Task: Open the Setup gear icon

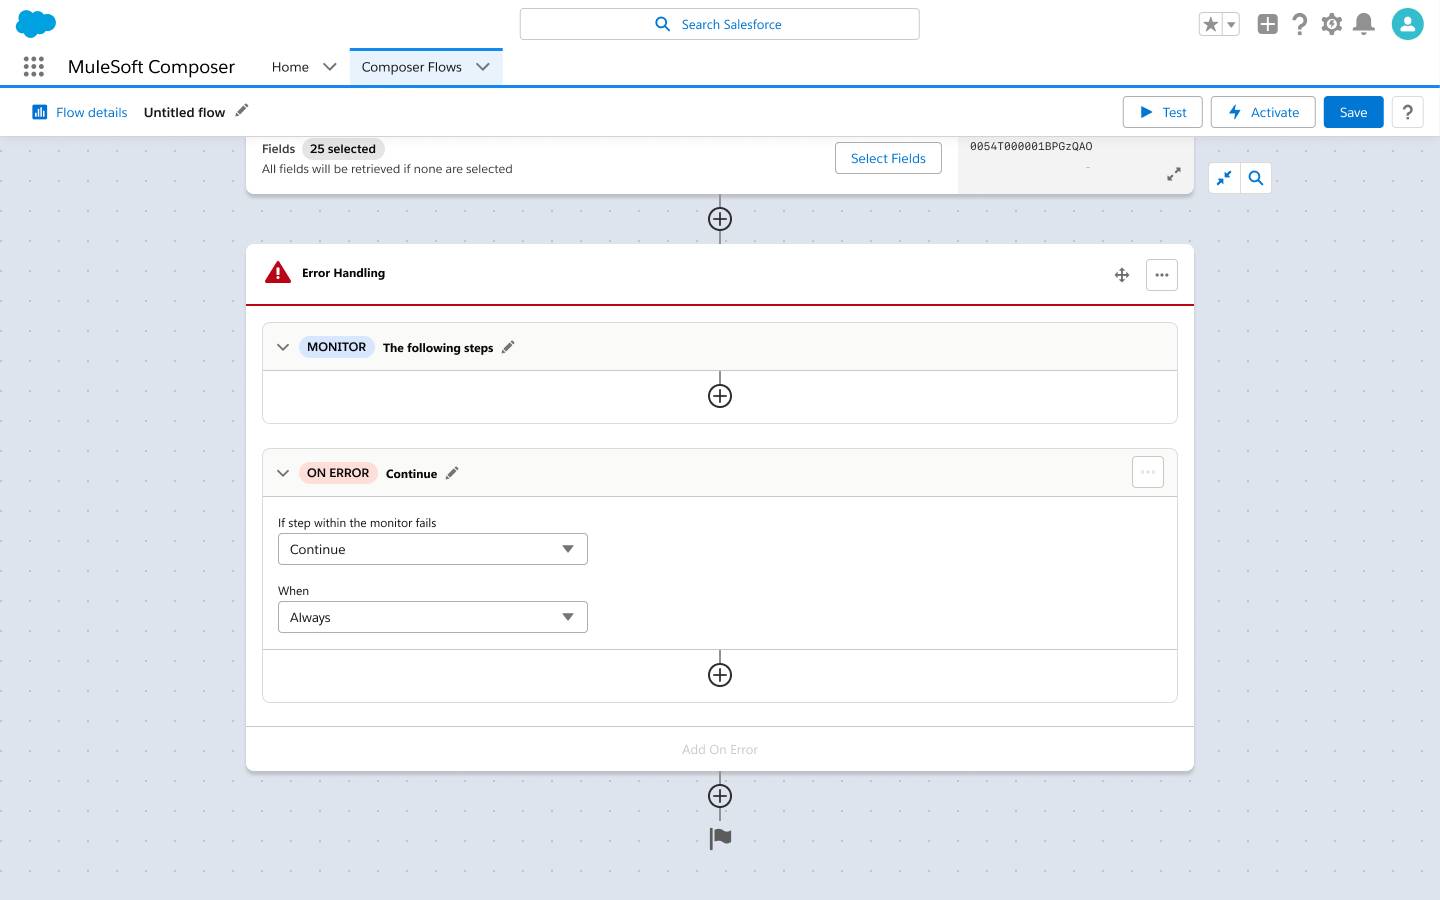Action: coord(1331,24)
